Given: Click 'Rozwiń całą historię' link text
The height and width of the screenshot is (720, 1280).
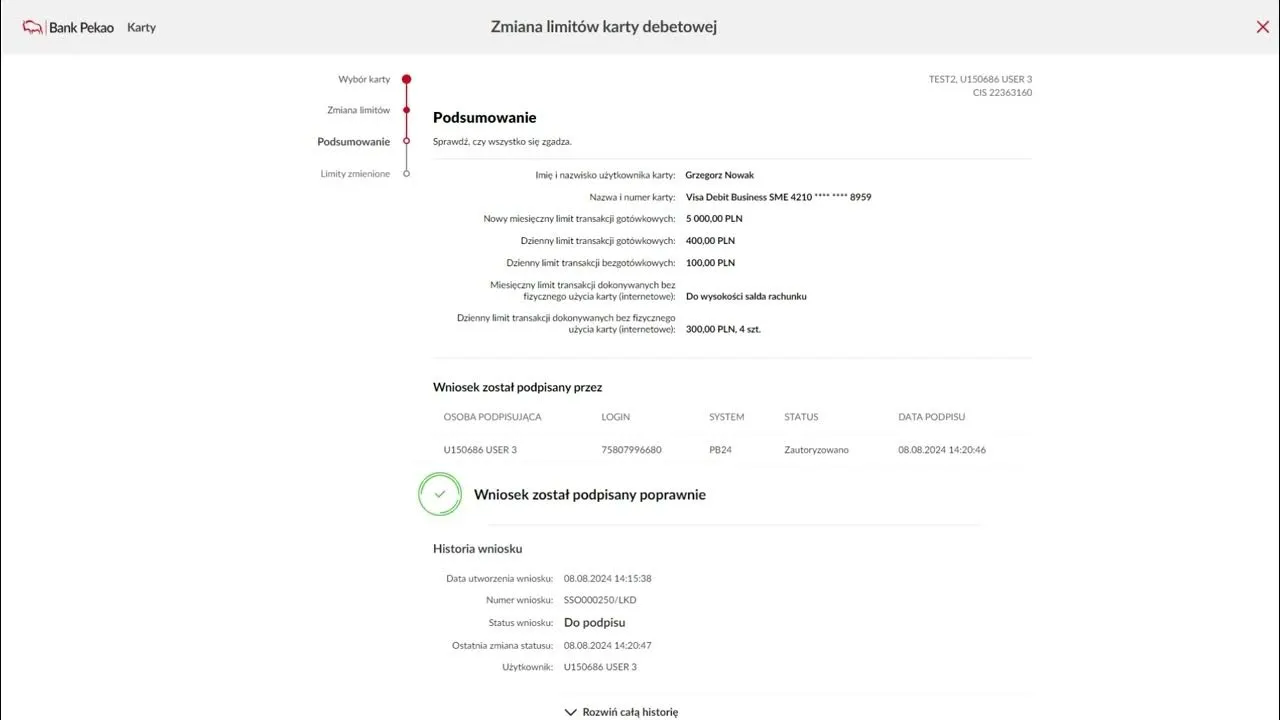Looking at the screenshot, I should 630,712.
